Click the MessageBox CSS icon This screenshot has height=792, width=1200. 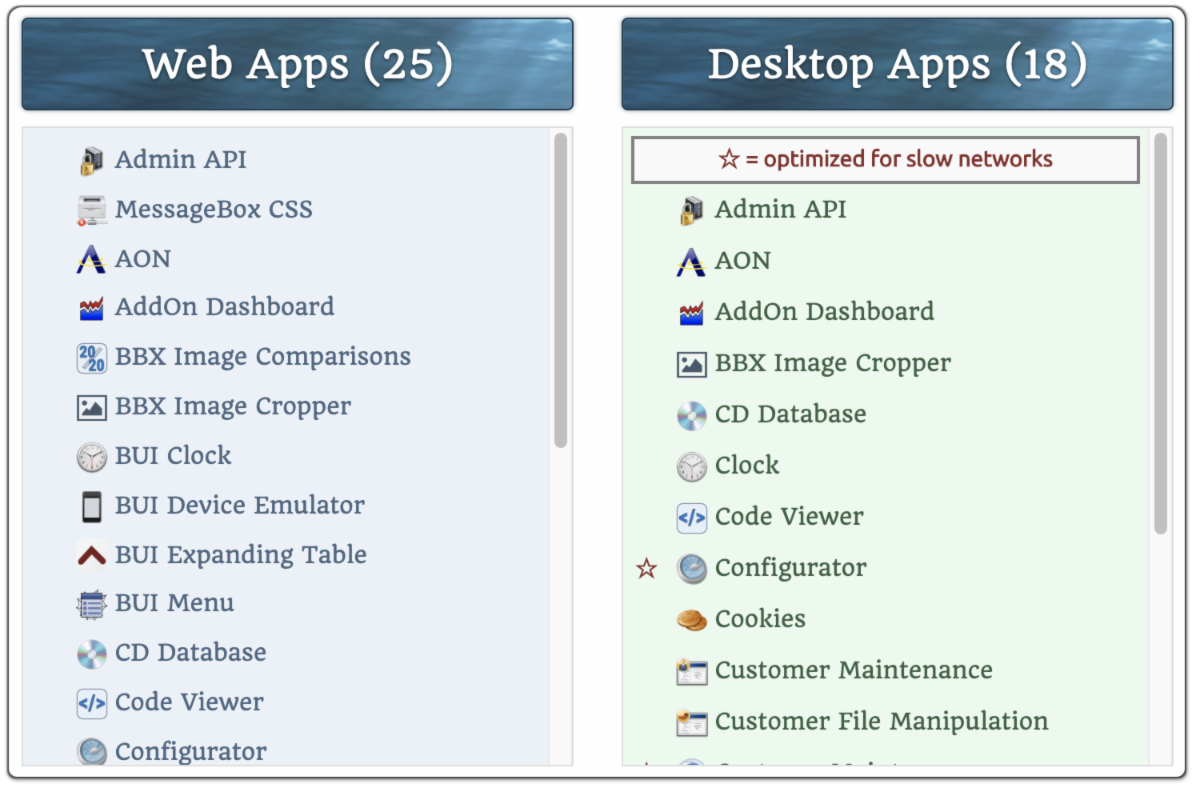click(x=92, y=210)
